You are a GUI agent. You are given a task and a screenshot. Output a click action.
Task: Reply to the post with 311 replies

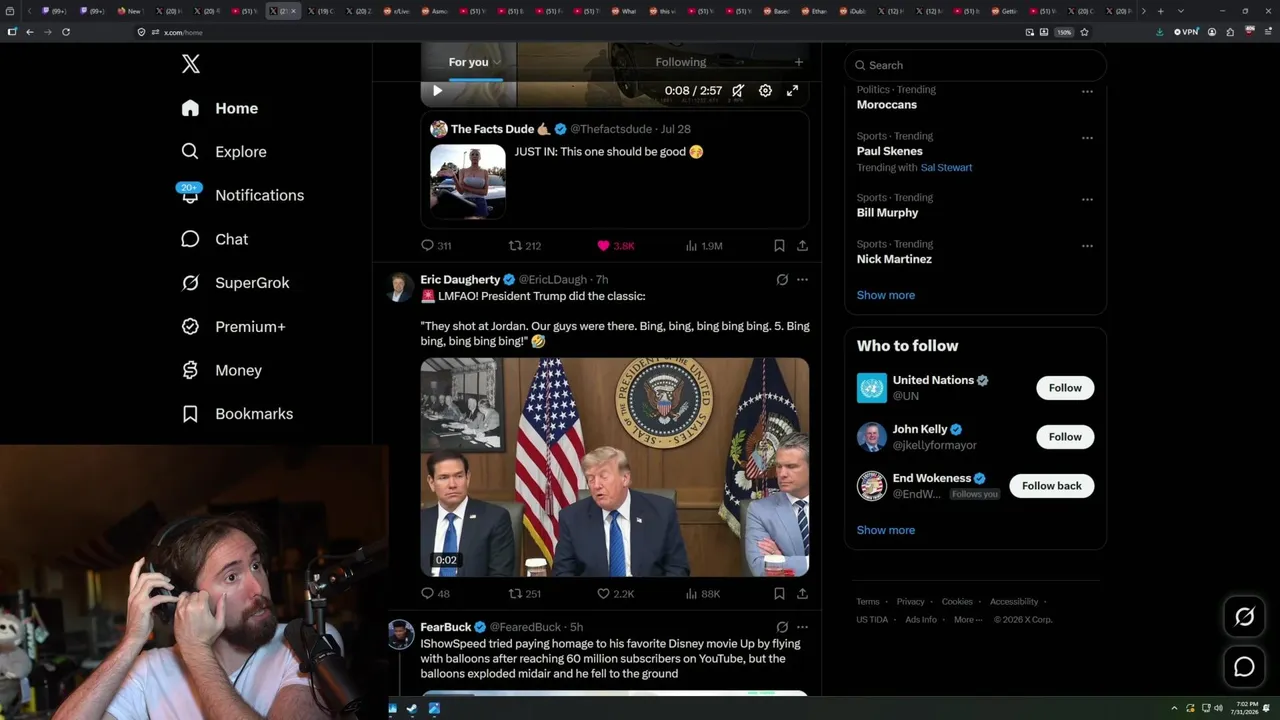pos(436,245)
